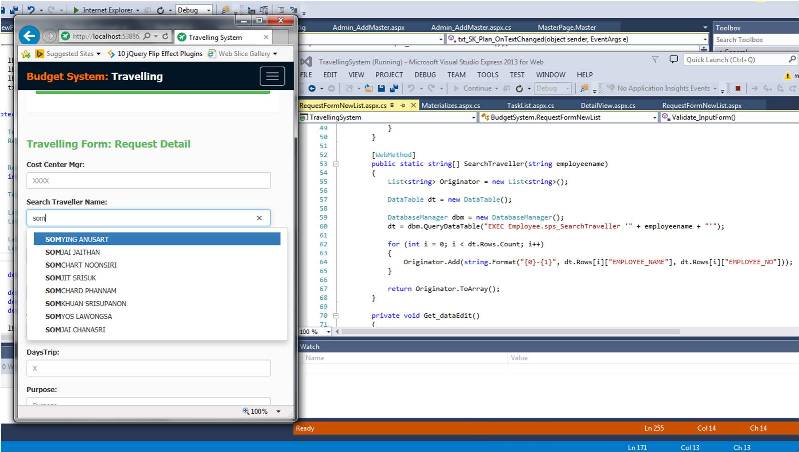
Task: Select SOMJAI JAITHAN from suggestions
Action: tap(72, 252)
